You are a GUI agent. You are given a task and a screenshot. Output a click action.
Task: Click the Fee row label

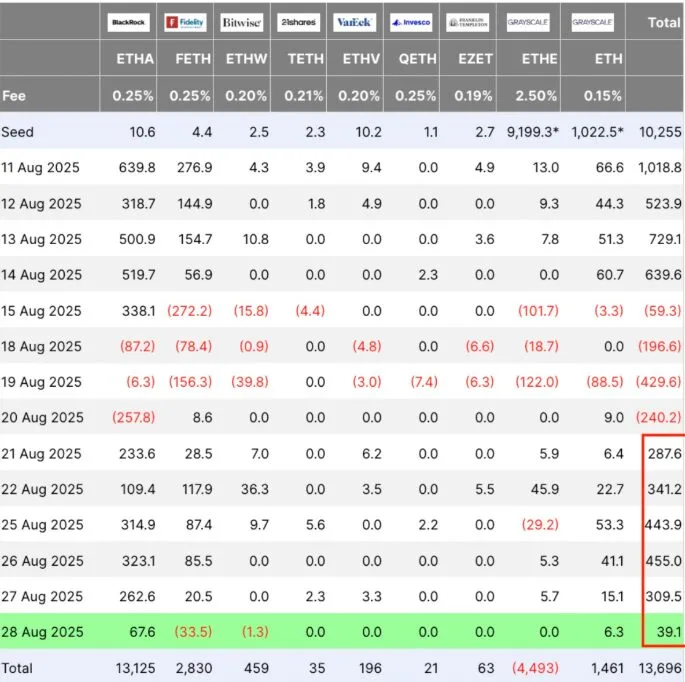(14, 96)
